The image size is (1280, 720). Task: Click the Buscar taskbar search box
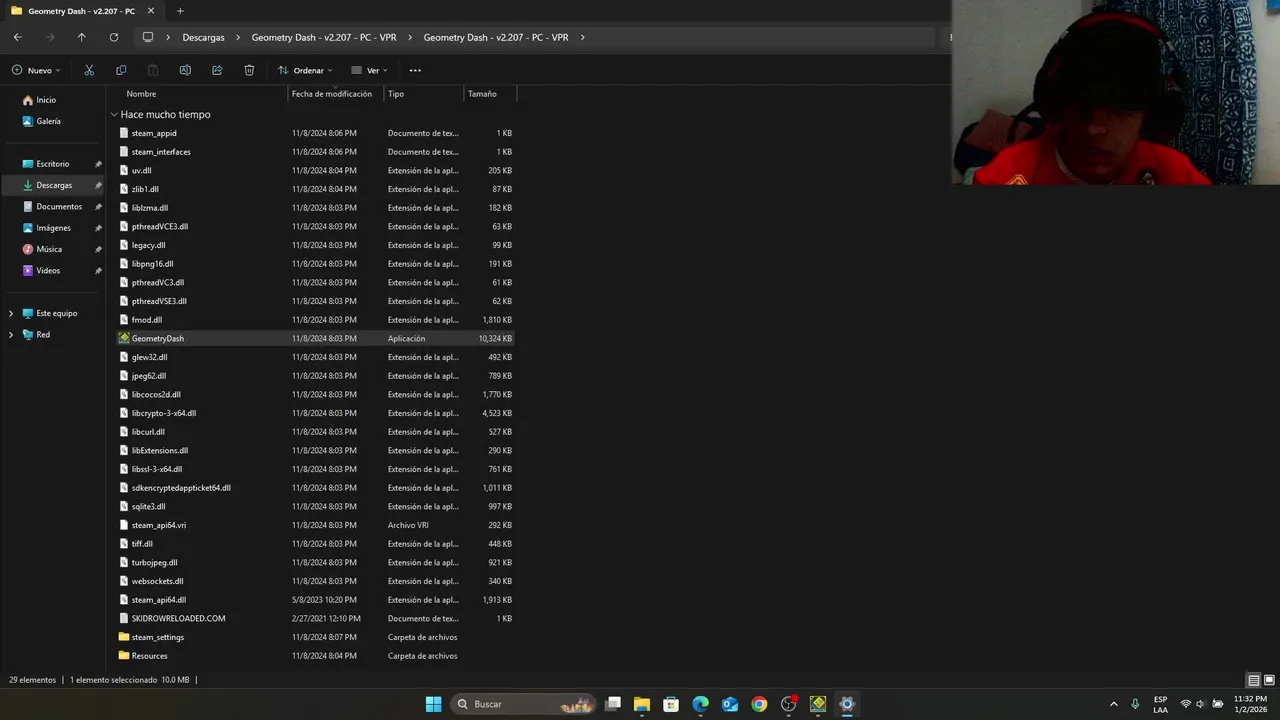pyautogui.click(x=524, y=704)
